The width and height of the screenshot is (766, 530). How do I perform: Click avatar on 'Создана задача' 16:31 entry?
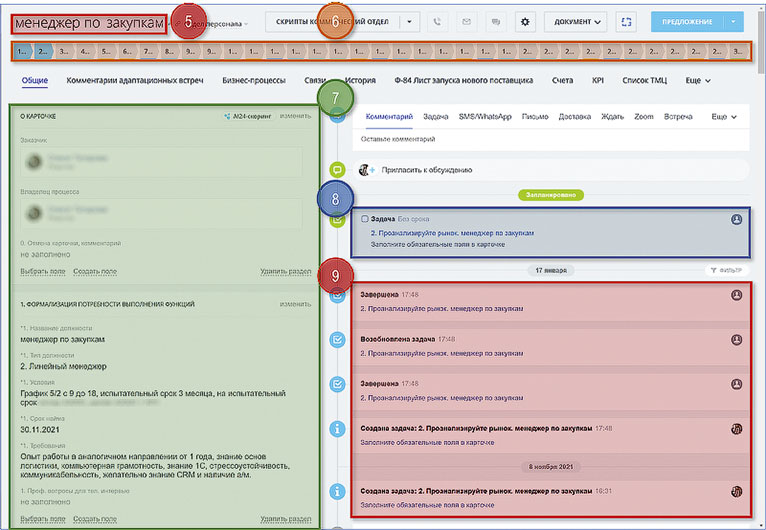click(x=736, y=491)
